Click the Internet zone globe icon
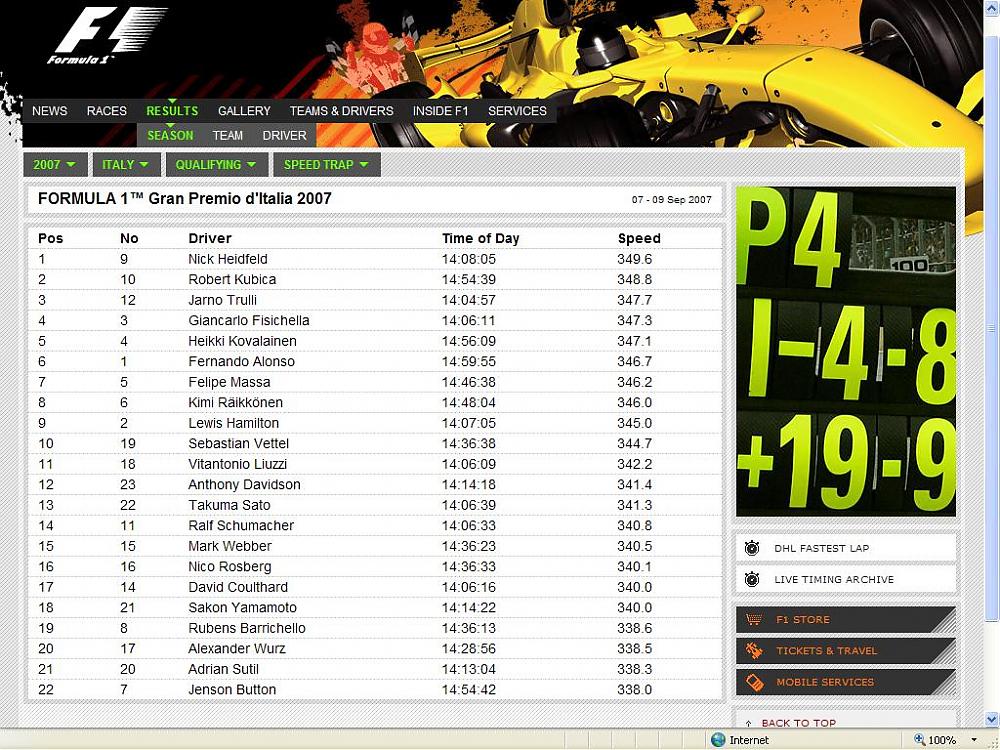1000x750 pixels. click(718, 740)
